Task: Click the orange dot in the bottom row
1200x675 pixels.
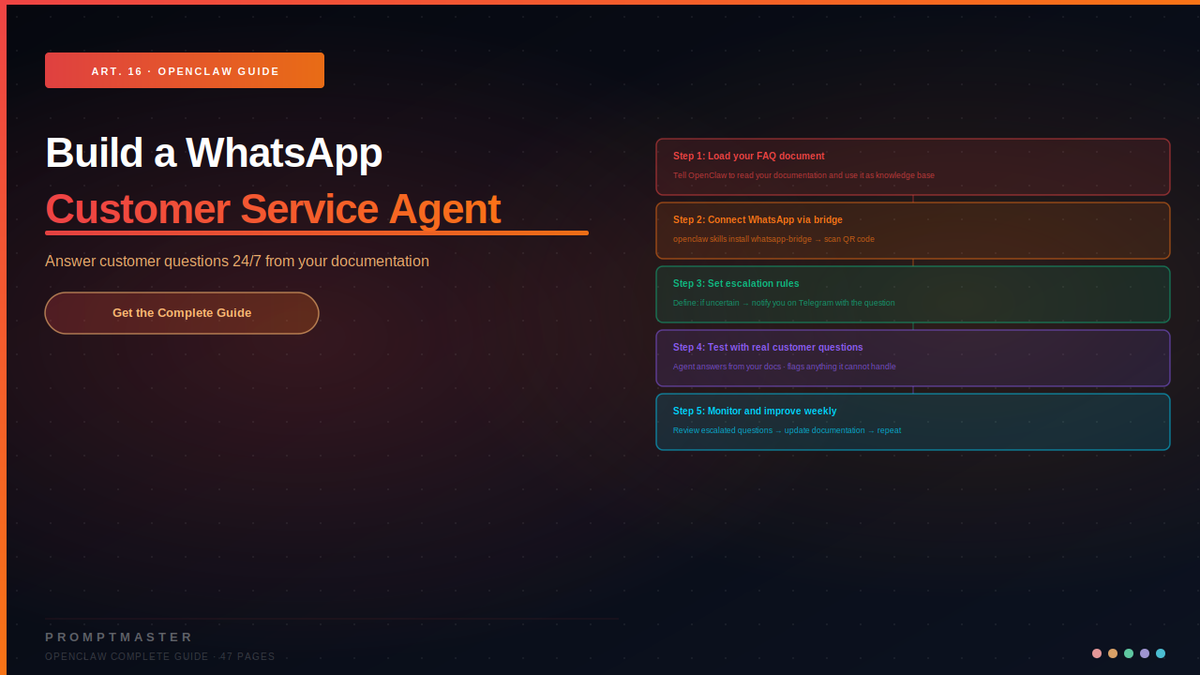Action: point(1113,653)
